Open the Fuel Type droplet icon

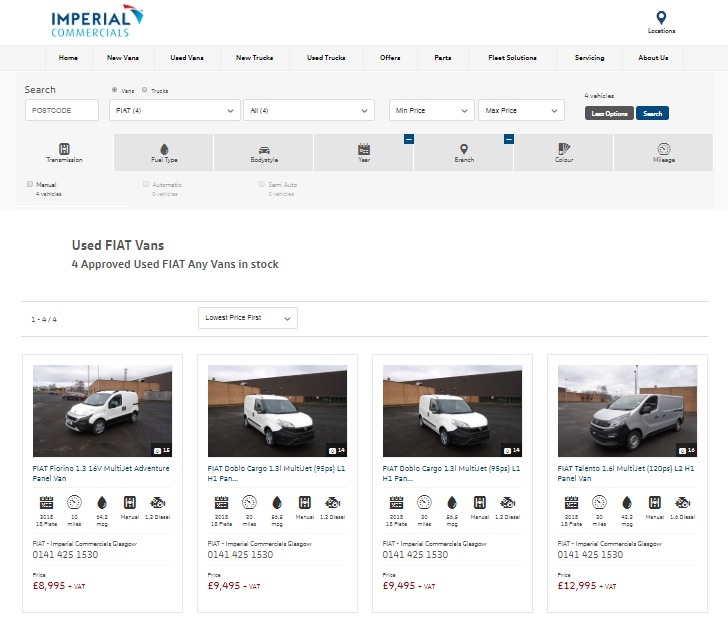(x=164, y=148)
